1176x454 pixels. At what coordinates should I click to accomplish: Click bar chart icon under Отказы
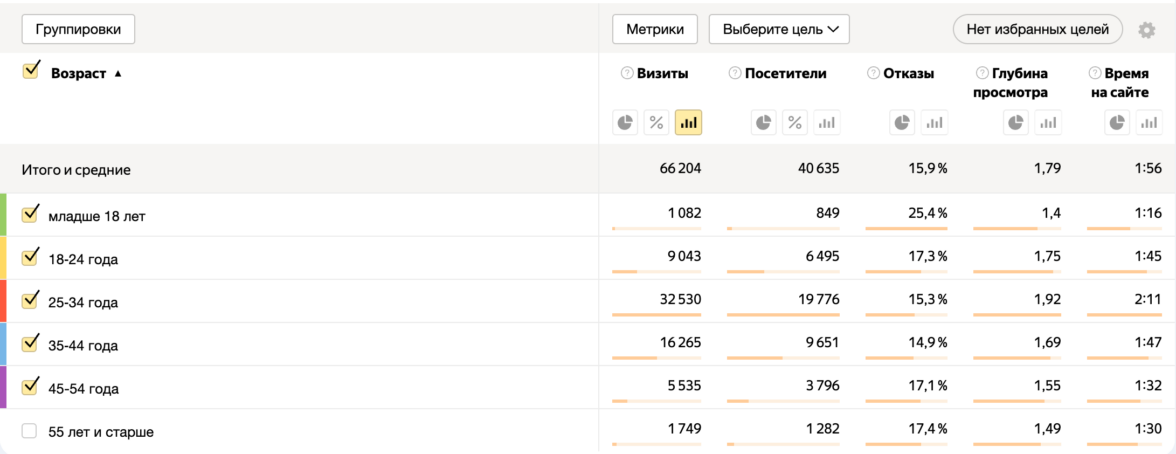click(934, 122)
